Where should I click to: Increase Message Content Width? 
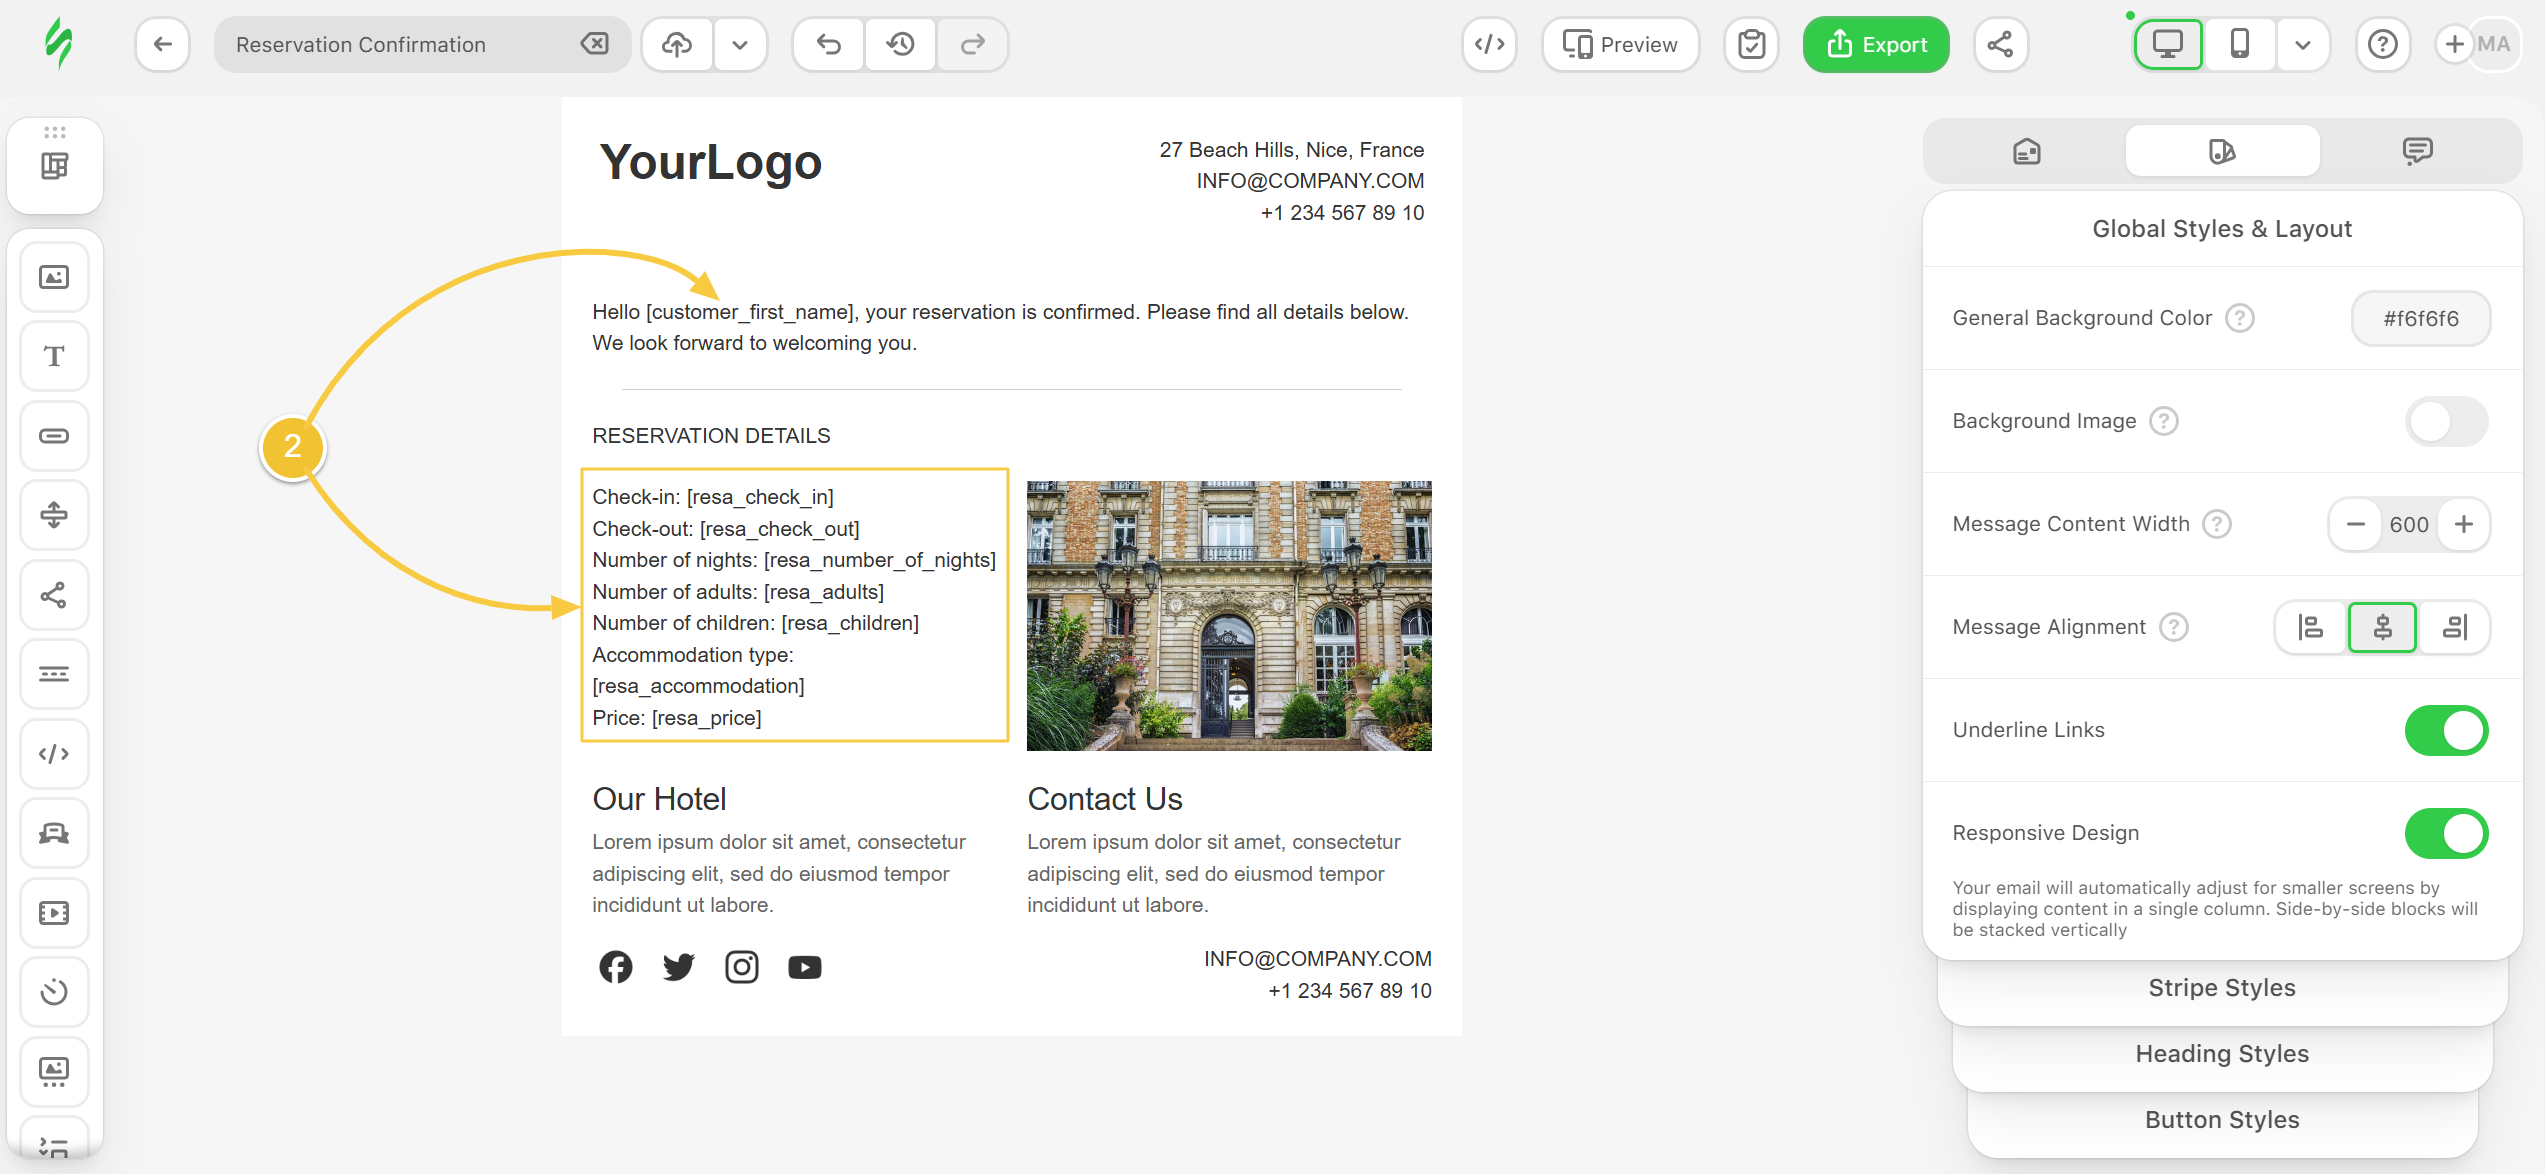[x=2464, y=524]
